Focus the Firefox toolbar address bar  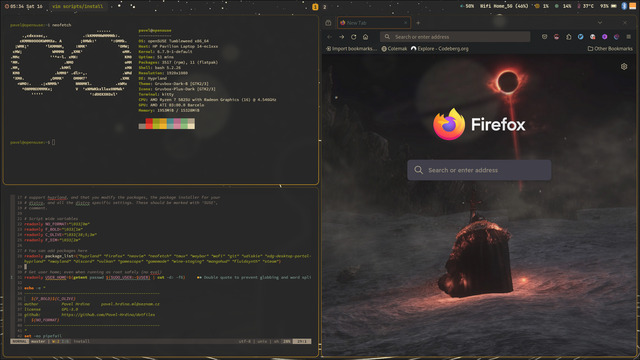455,37
